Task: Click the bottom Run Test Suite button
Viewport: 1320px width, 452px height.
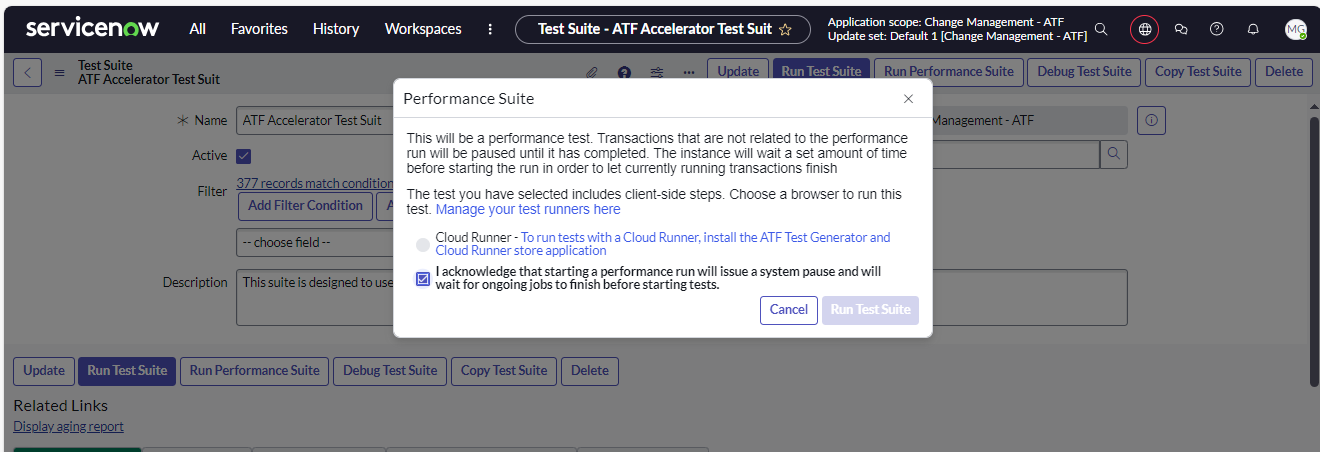Action: (x=127, y=371)
